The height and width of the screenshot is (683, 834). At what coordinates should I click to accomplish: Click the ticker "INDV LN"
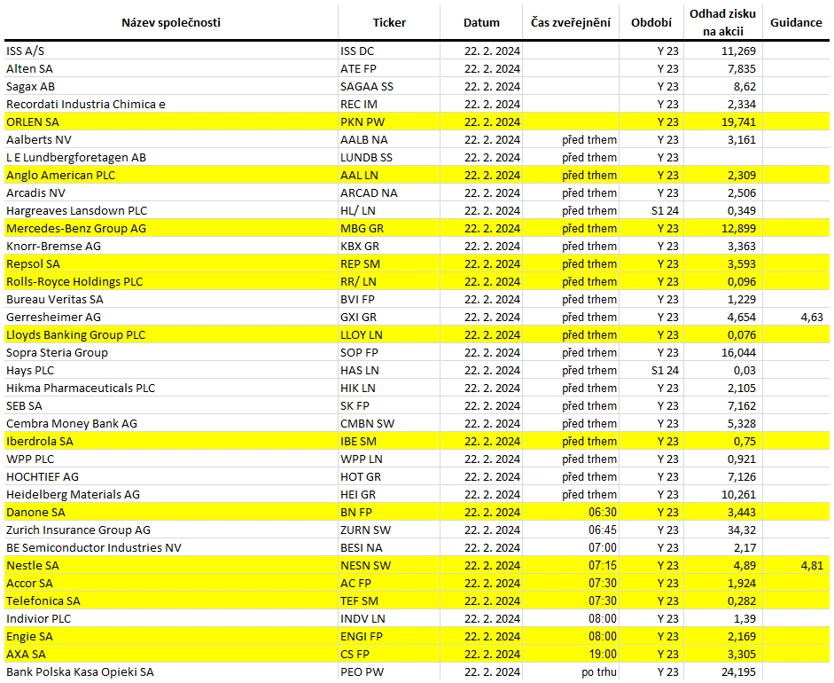[363, 619]
